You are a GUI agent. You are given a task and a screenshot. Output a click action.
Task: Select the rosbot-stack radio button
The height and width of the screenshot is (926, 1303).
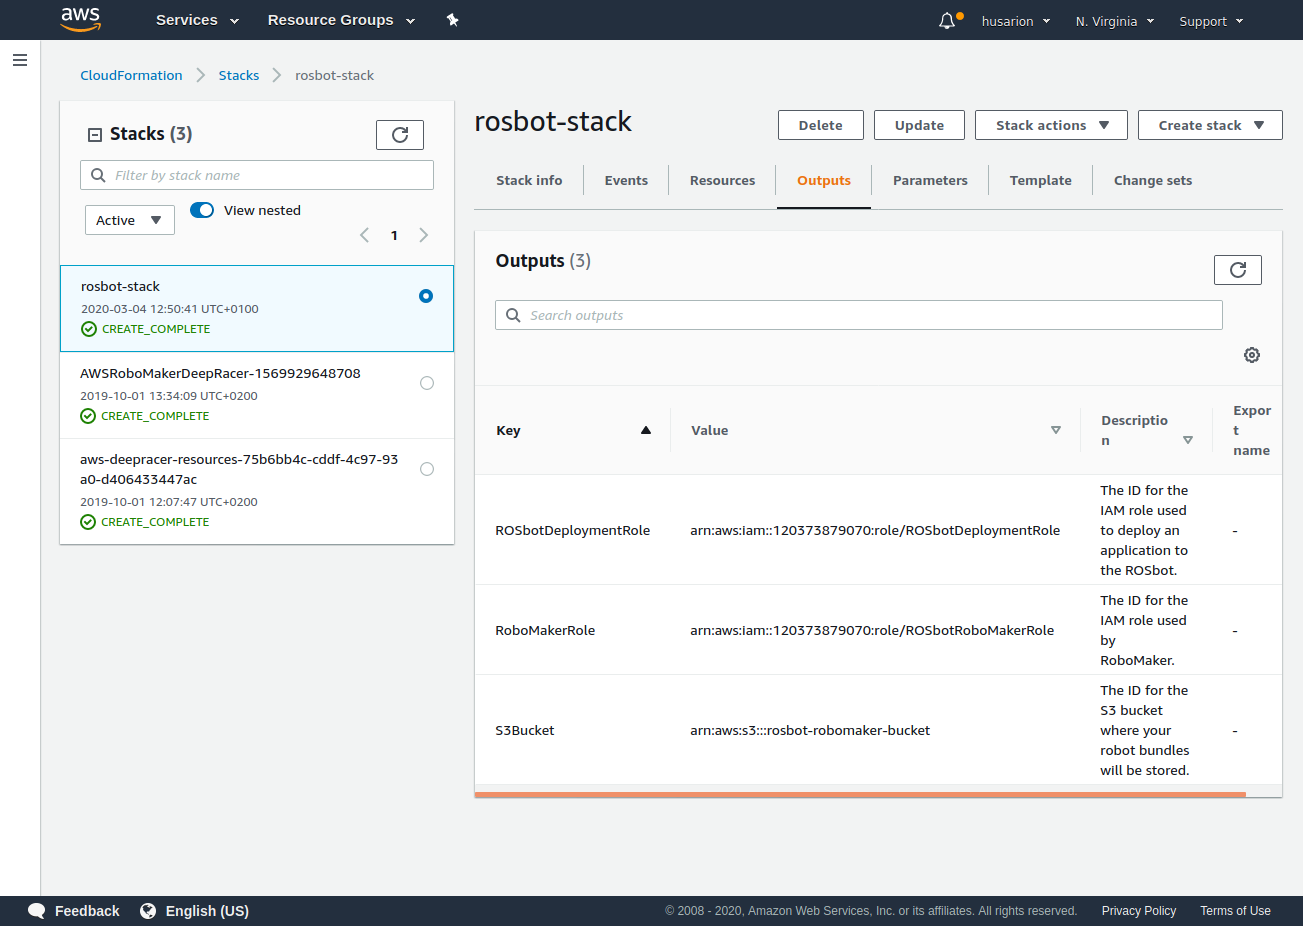click(x=426, y=296)
